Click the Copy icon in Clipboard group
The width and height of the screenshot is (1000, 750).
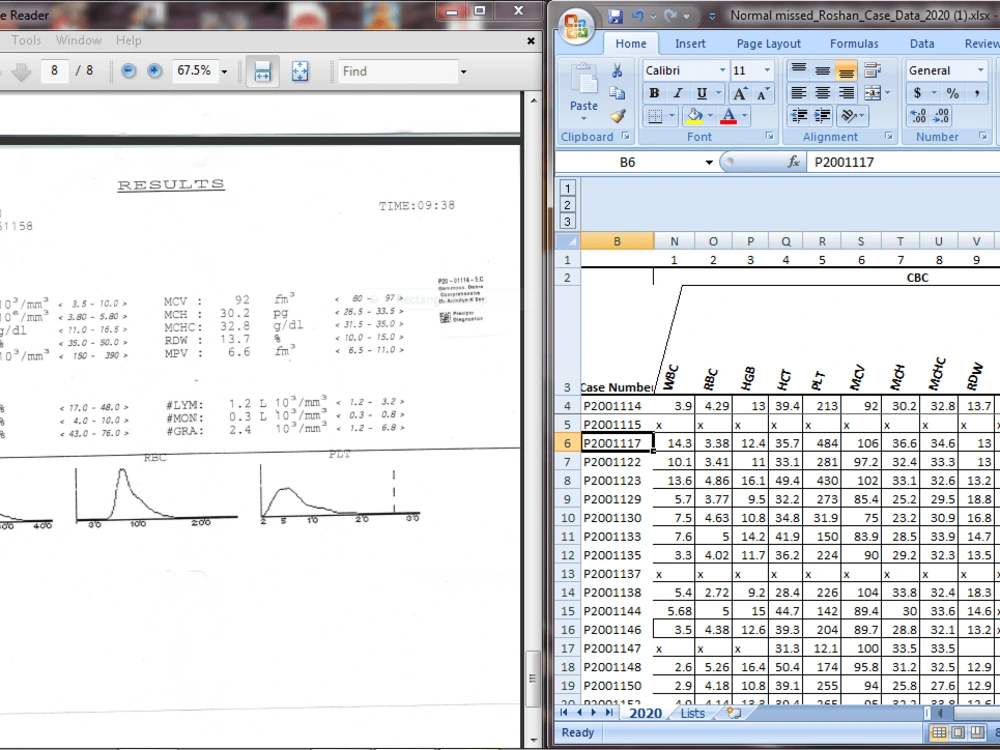click(x=617, y=93)
